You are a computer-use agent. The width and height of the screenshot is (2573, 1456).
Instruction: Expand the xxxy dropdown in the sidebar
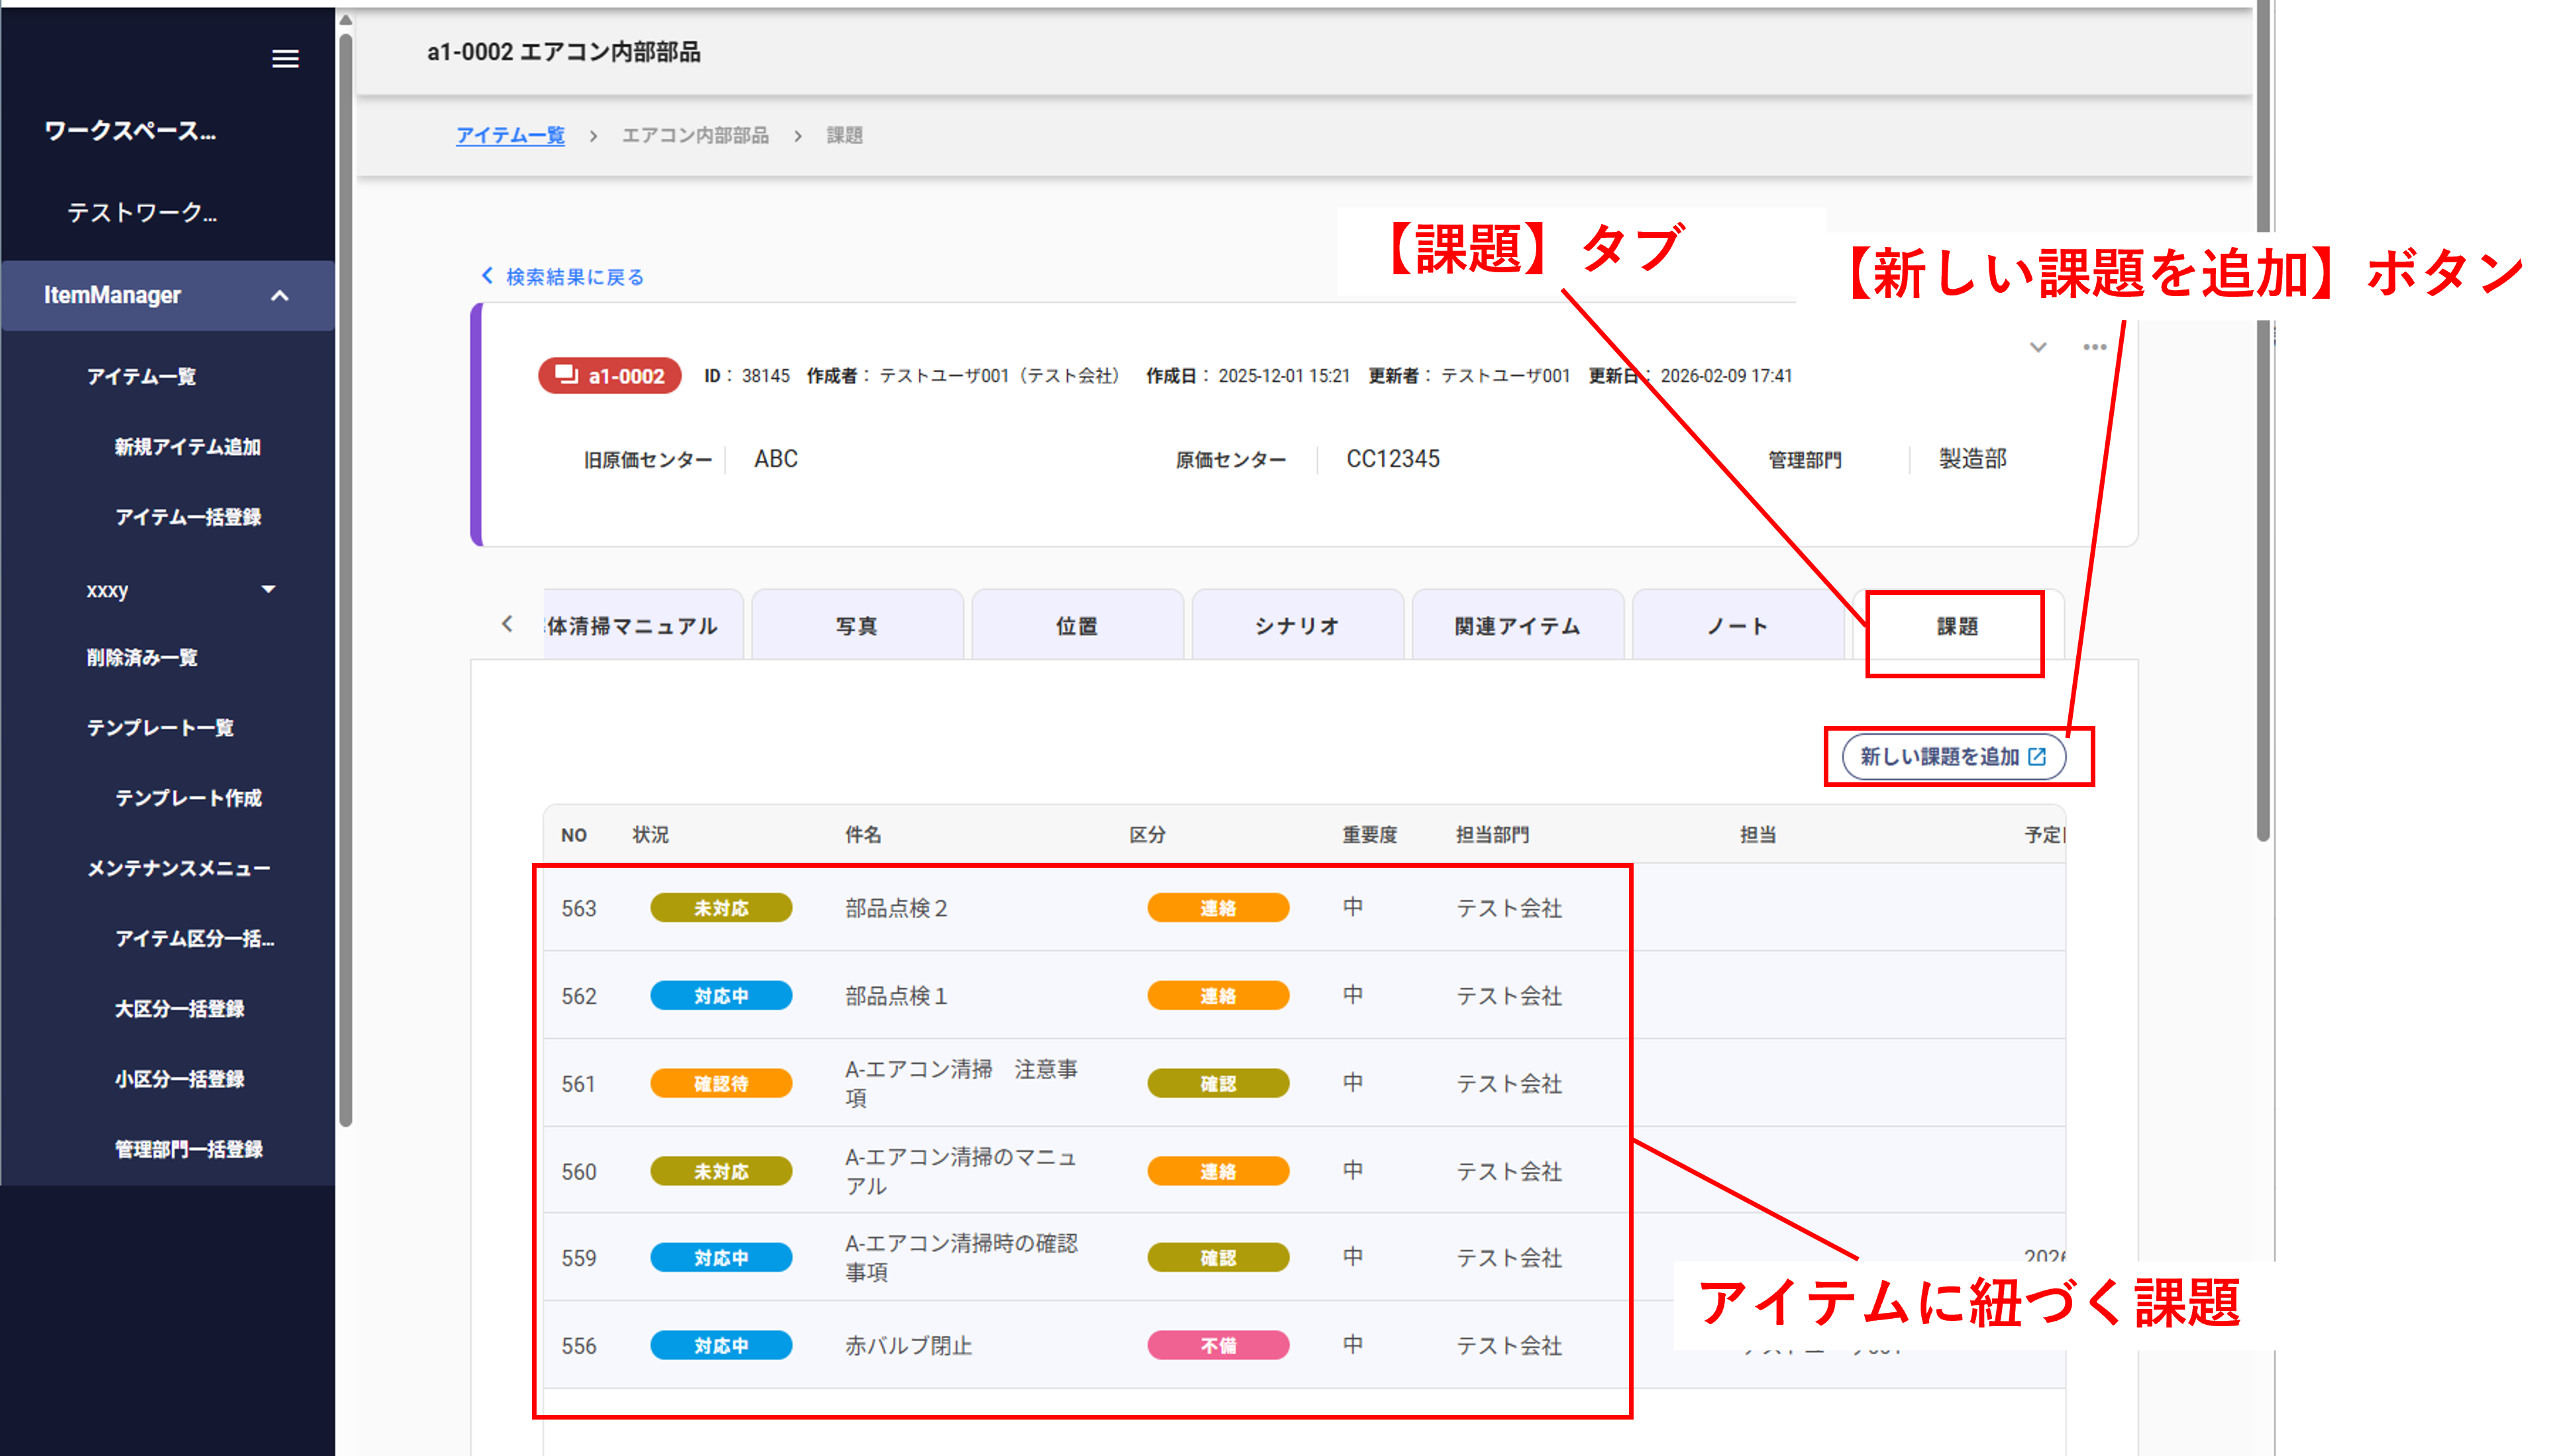[x=267, y=589]
